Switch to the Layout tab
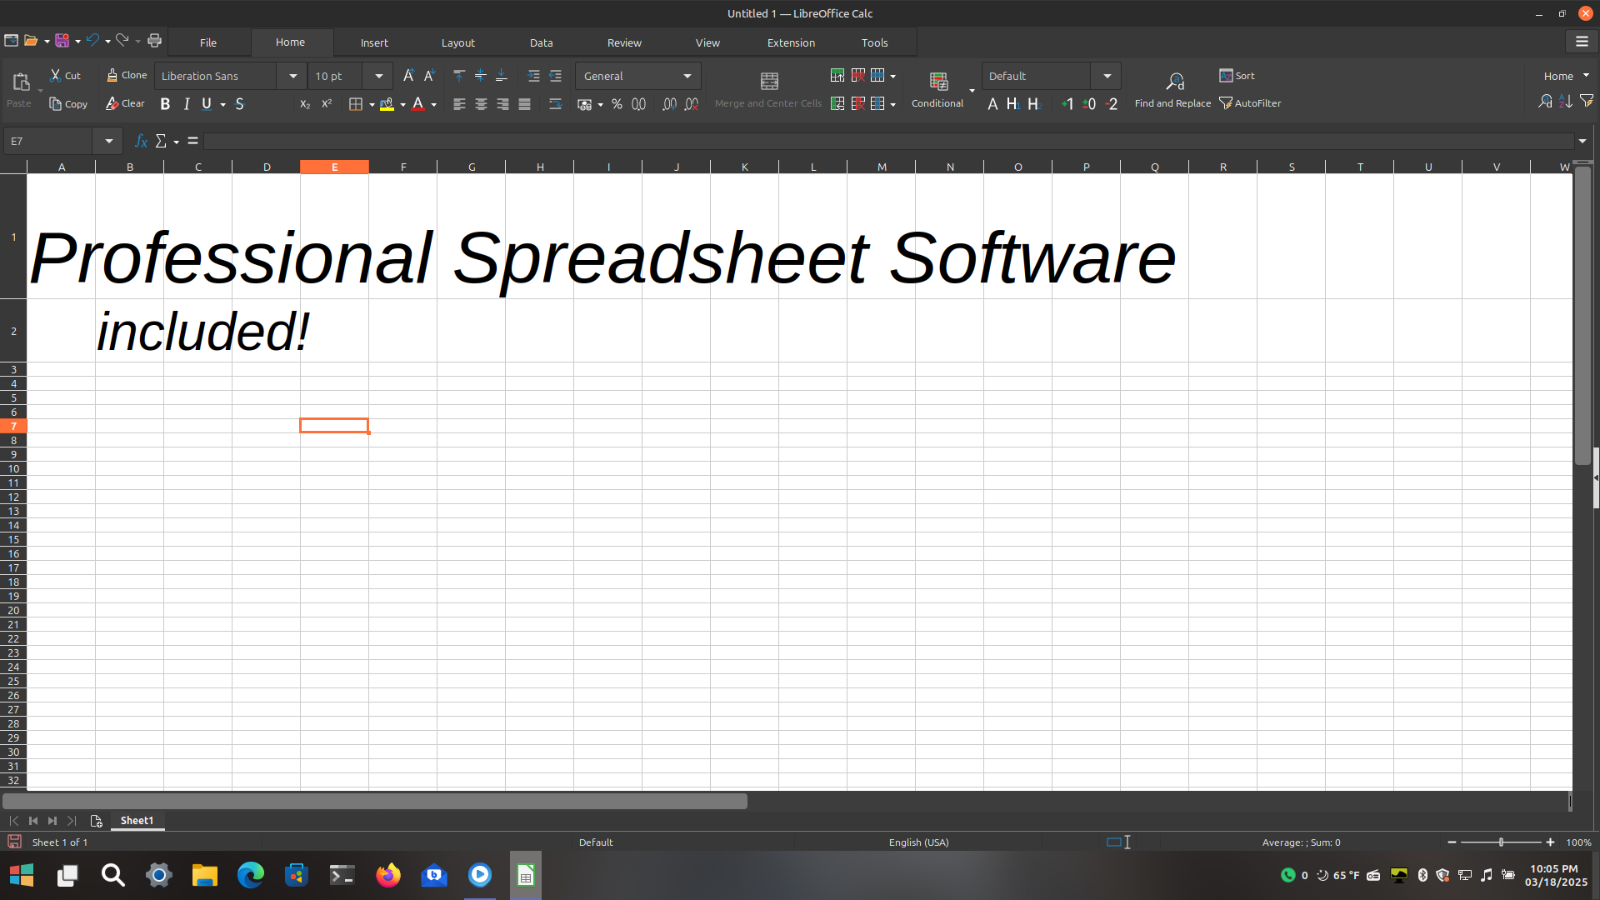Viewport: 1600px width, 900px height. click(458, 43)
